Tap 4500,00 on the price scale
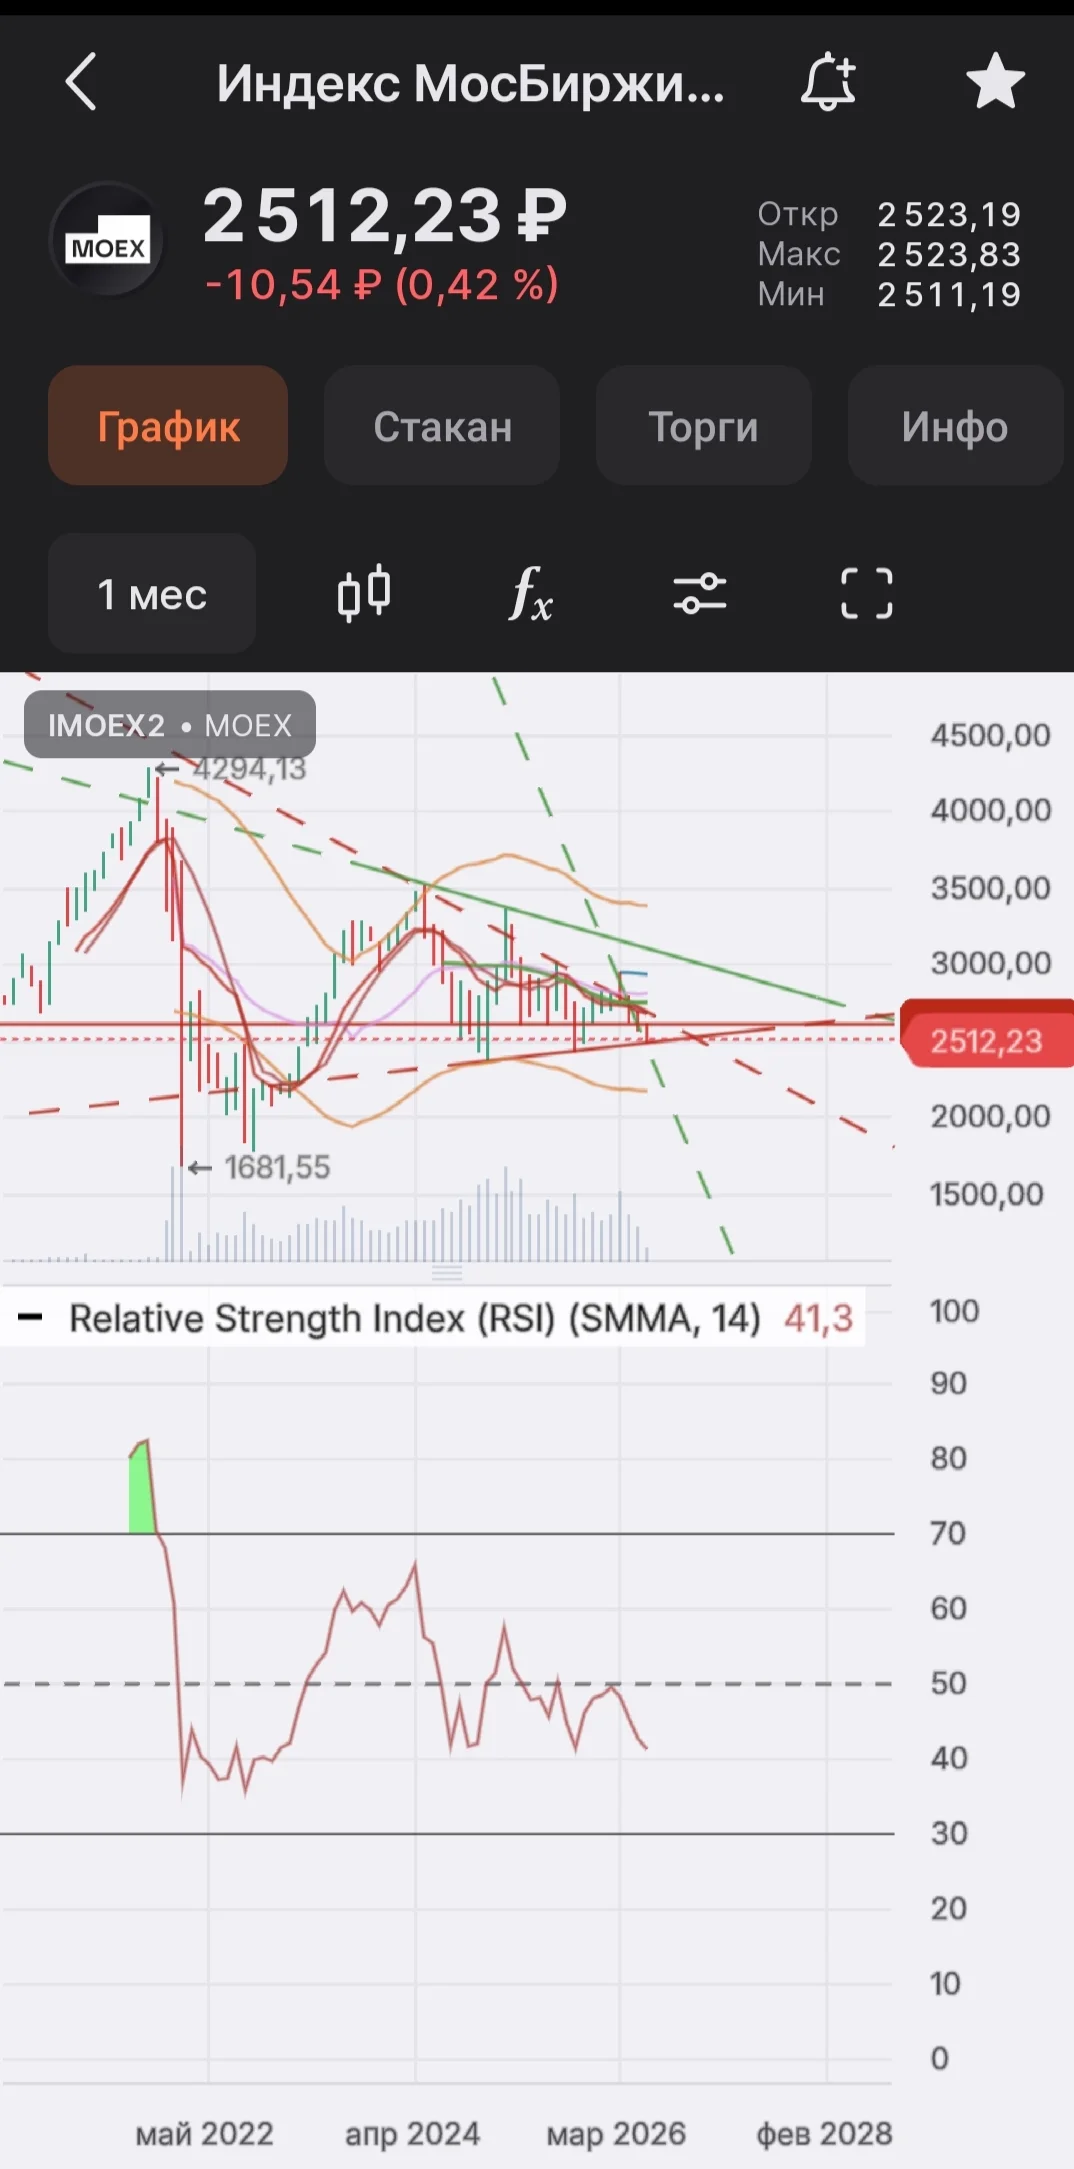1074x2169 pixels. point(990,735)
